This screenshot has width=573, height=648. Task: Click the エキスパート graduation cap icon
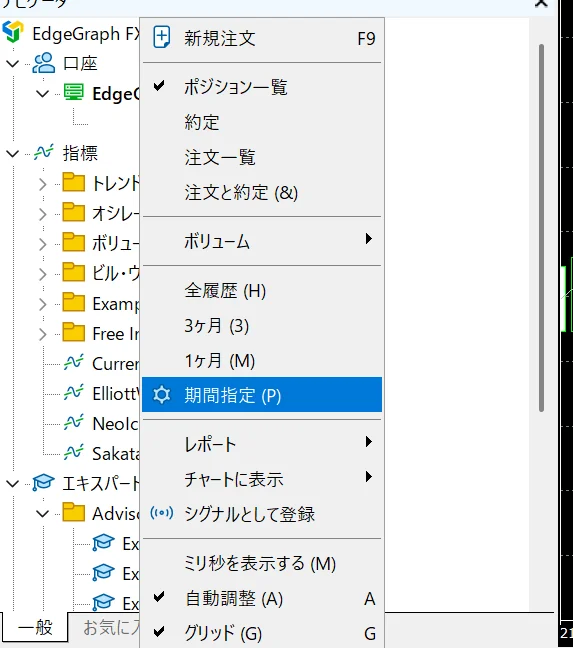click(43, 483)
